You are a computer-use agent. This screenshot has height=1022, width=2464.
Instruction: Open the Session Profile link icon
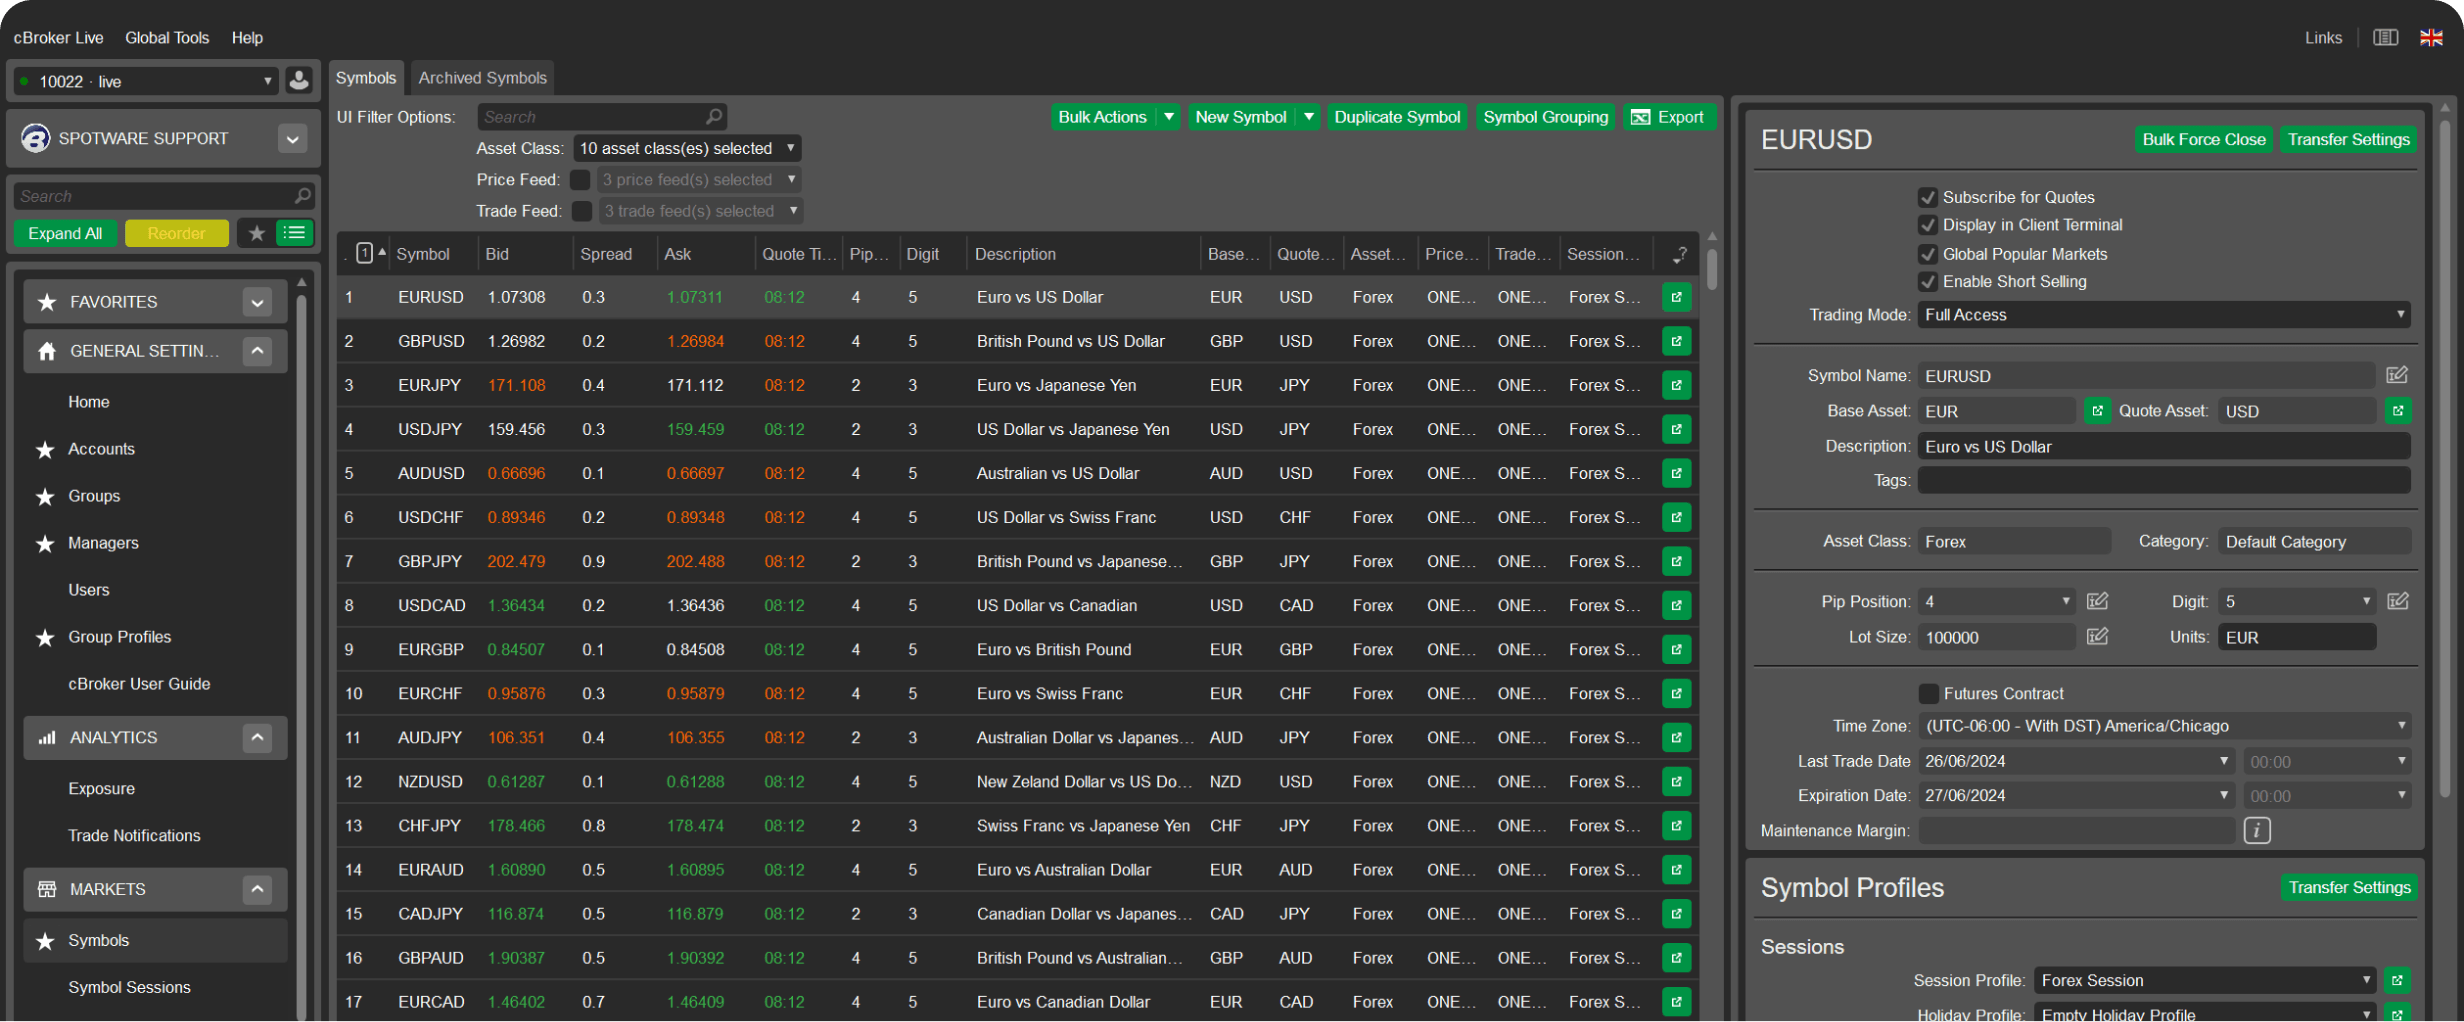(x=2397, y=981)
